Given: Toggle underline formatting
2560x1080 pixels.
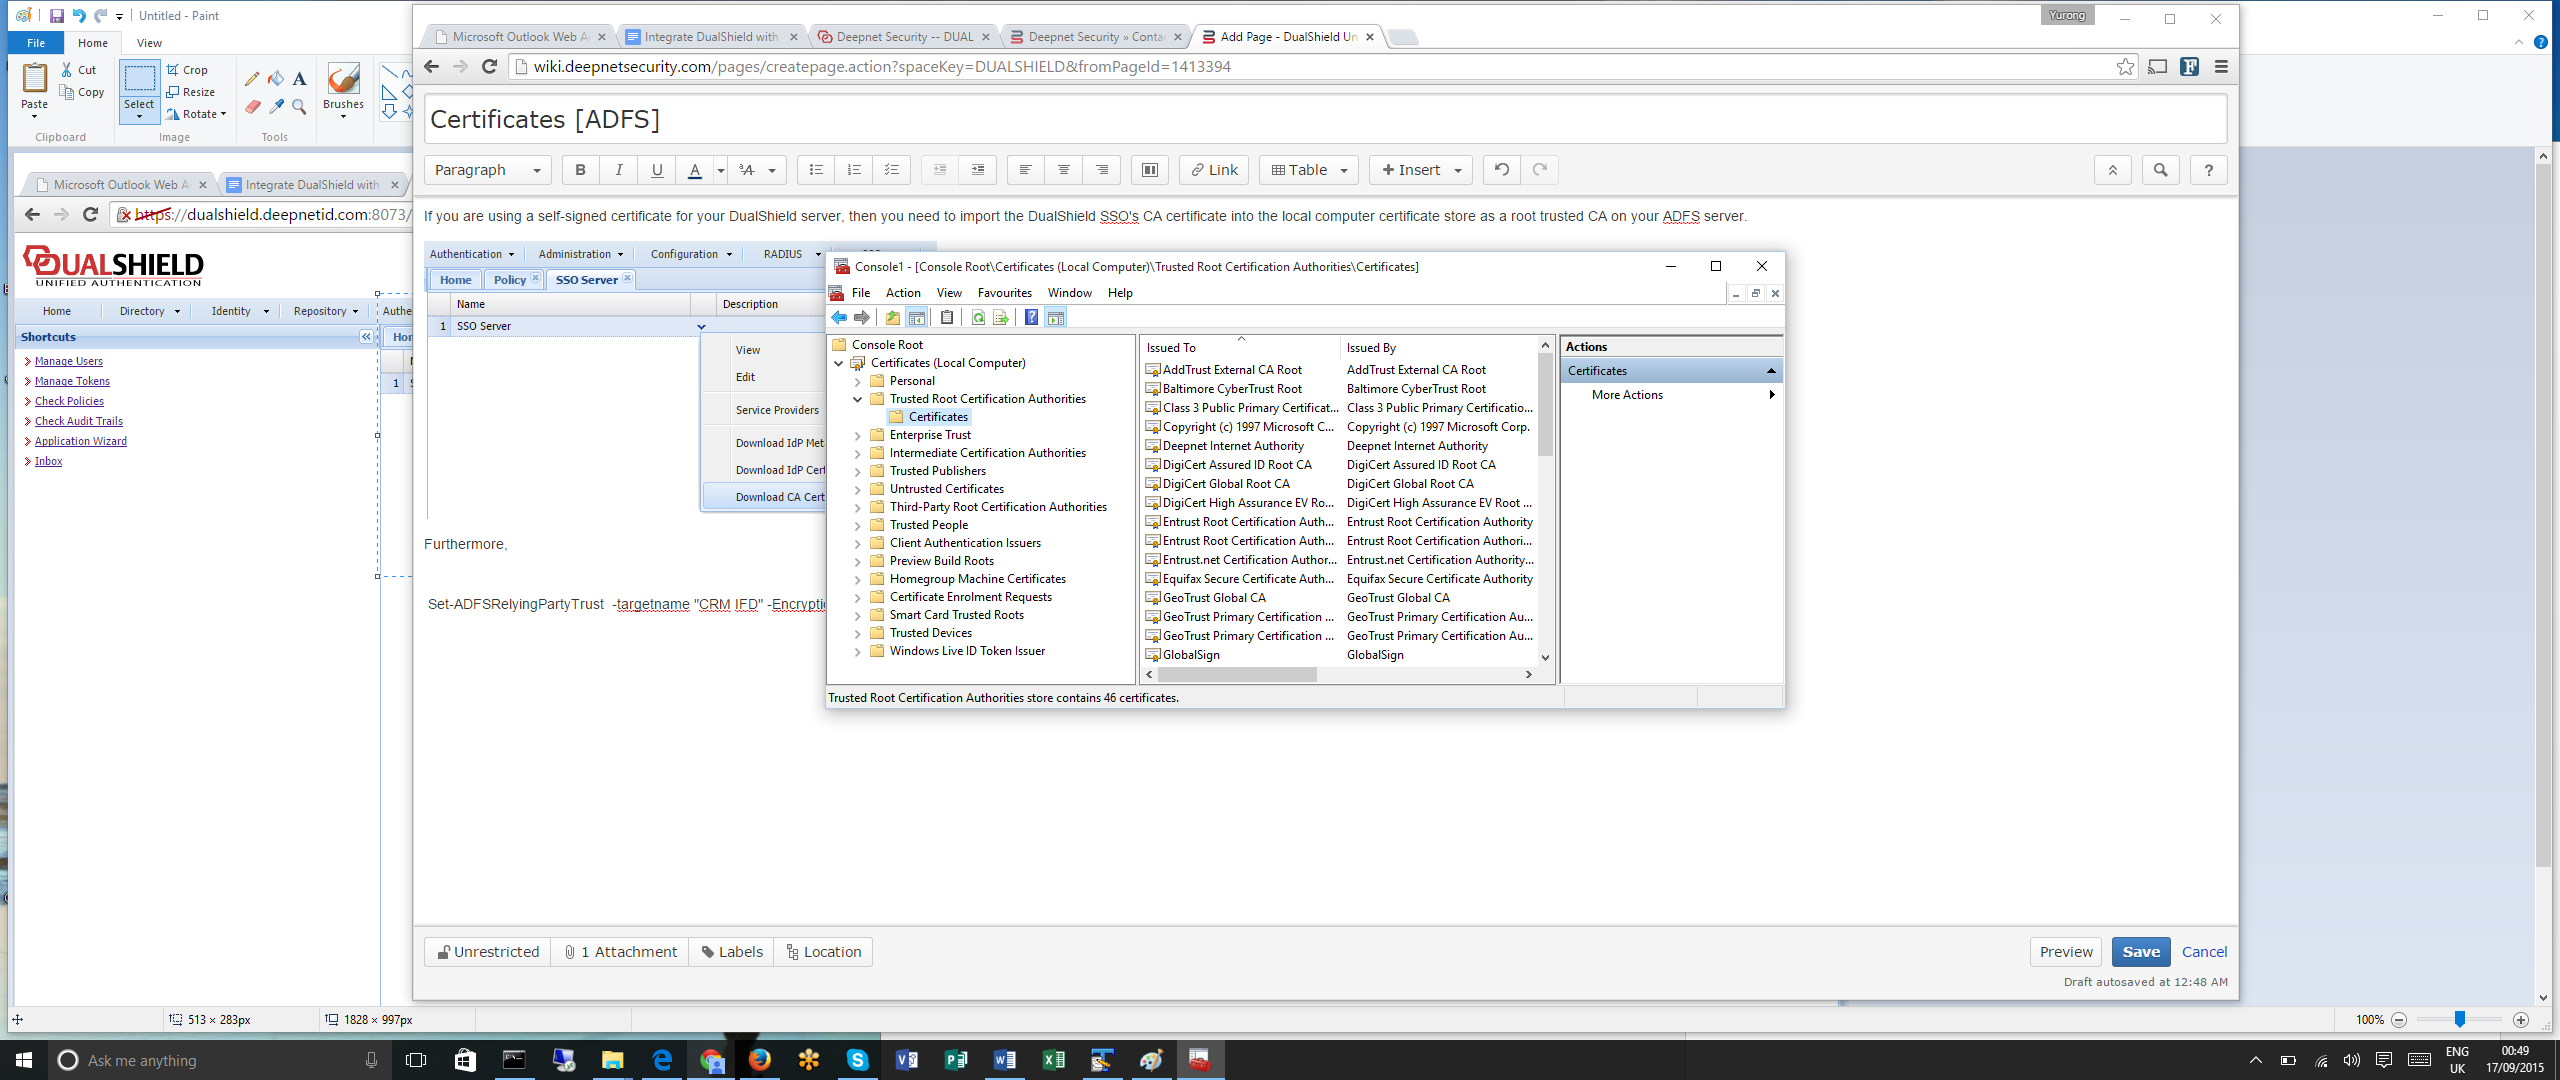Looking at the screenshot, I should coord(656,170).
